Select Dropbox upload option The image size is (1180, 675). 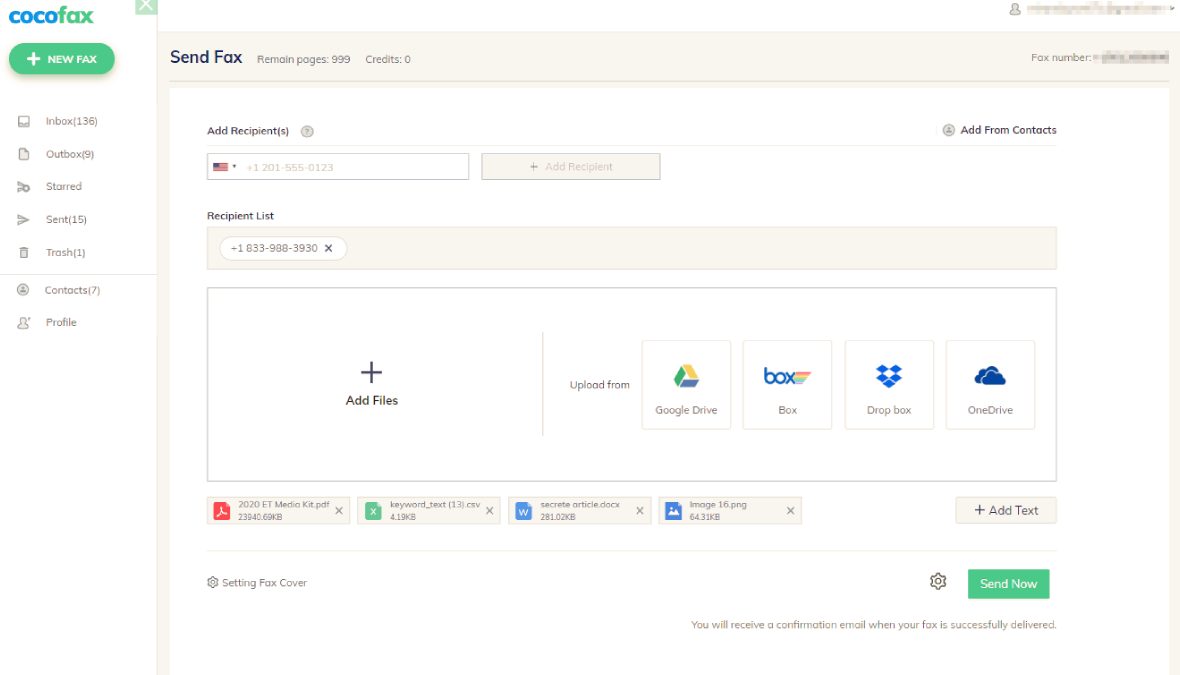(x=889, y=385)
